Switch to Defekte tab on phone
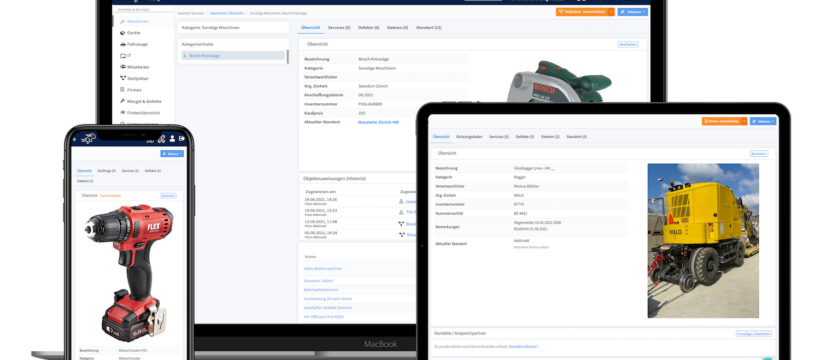This screenshot has width=820, height=360. [153, 171]
